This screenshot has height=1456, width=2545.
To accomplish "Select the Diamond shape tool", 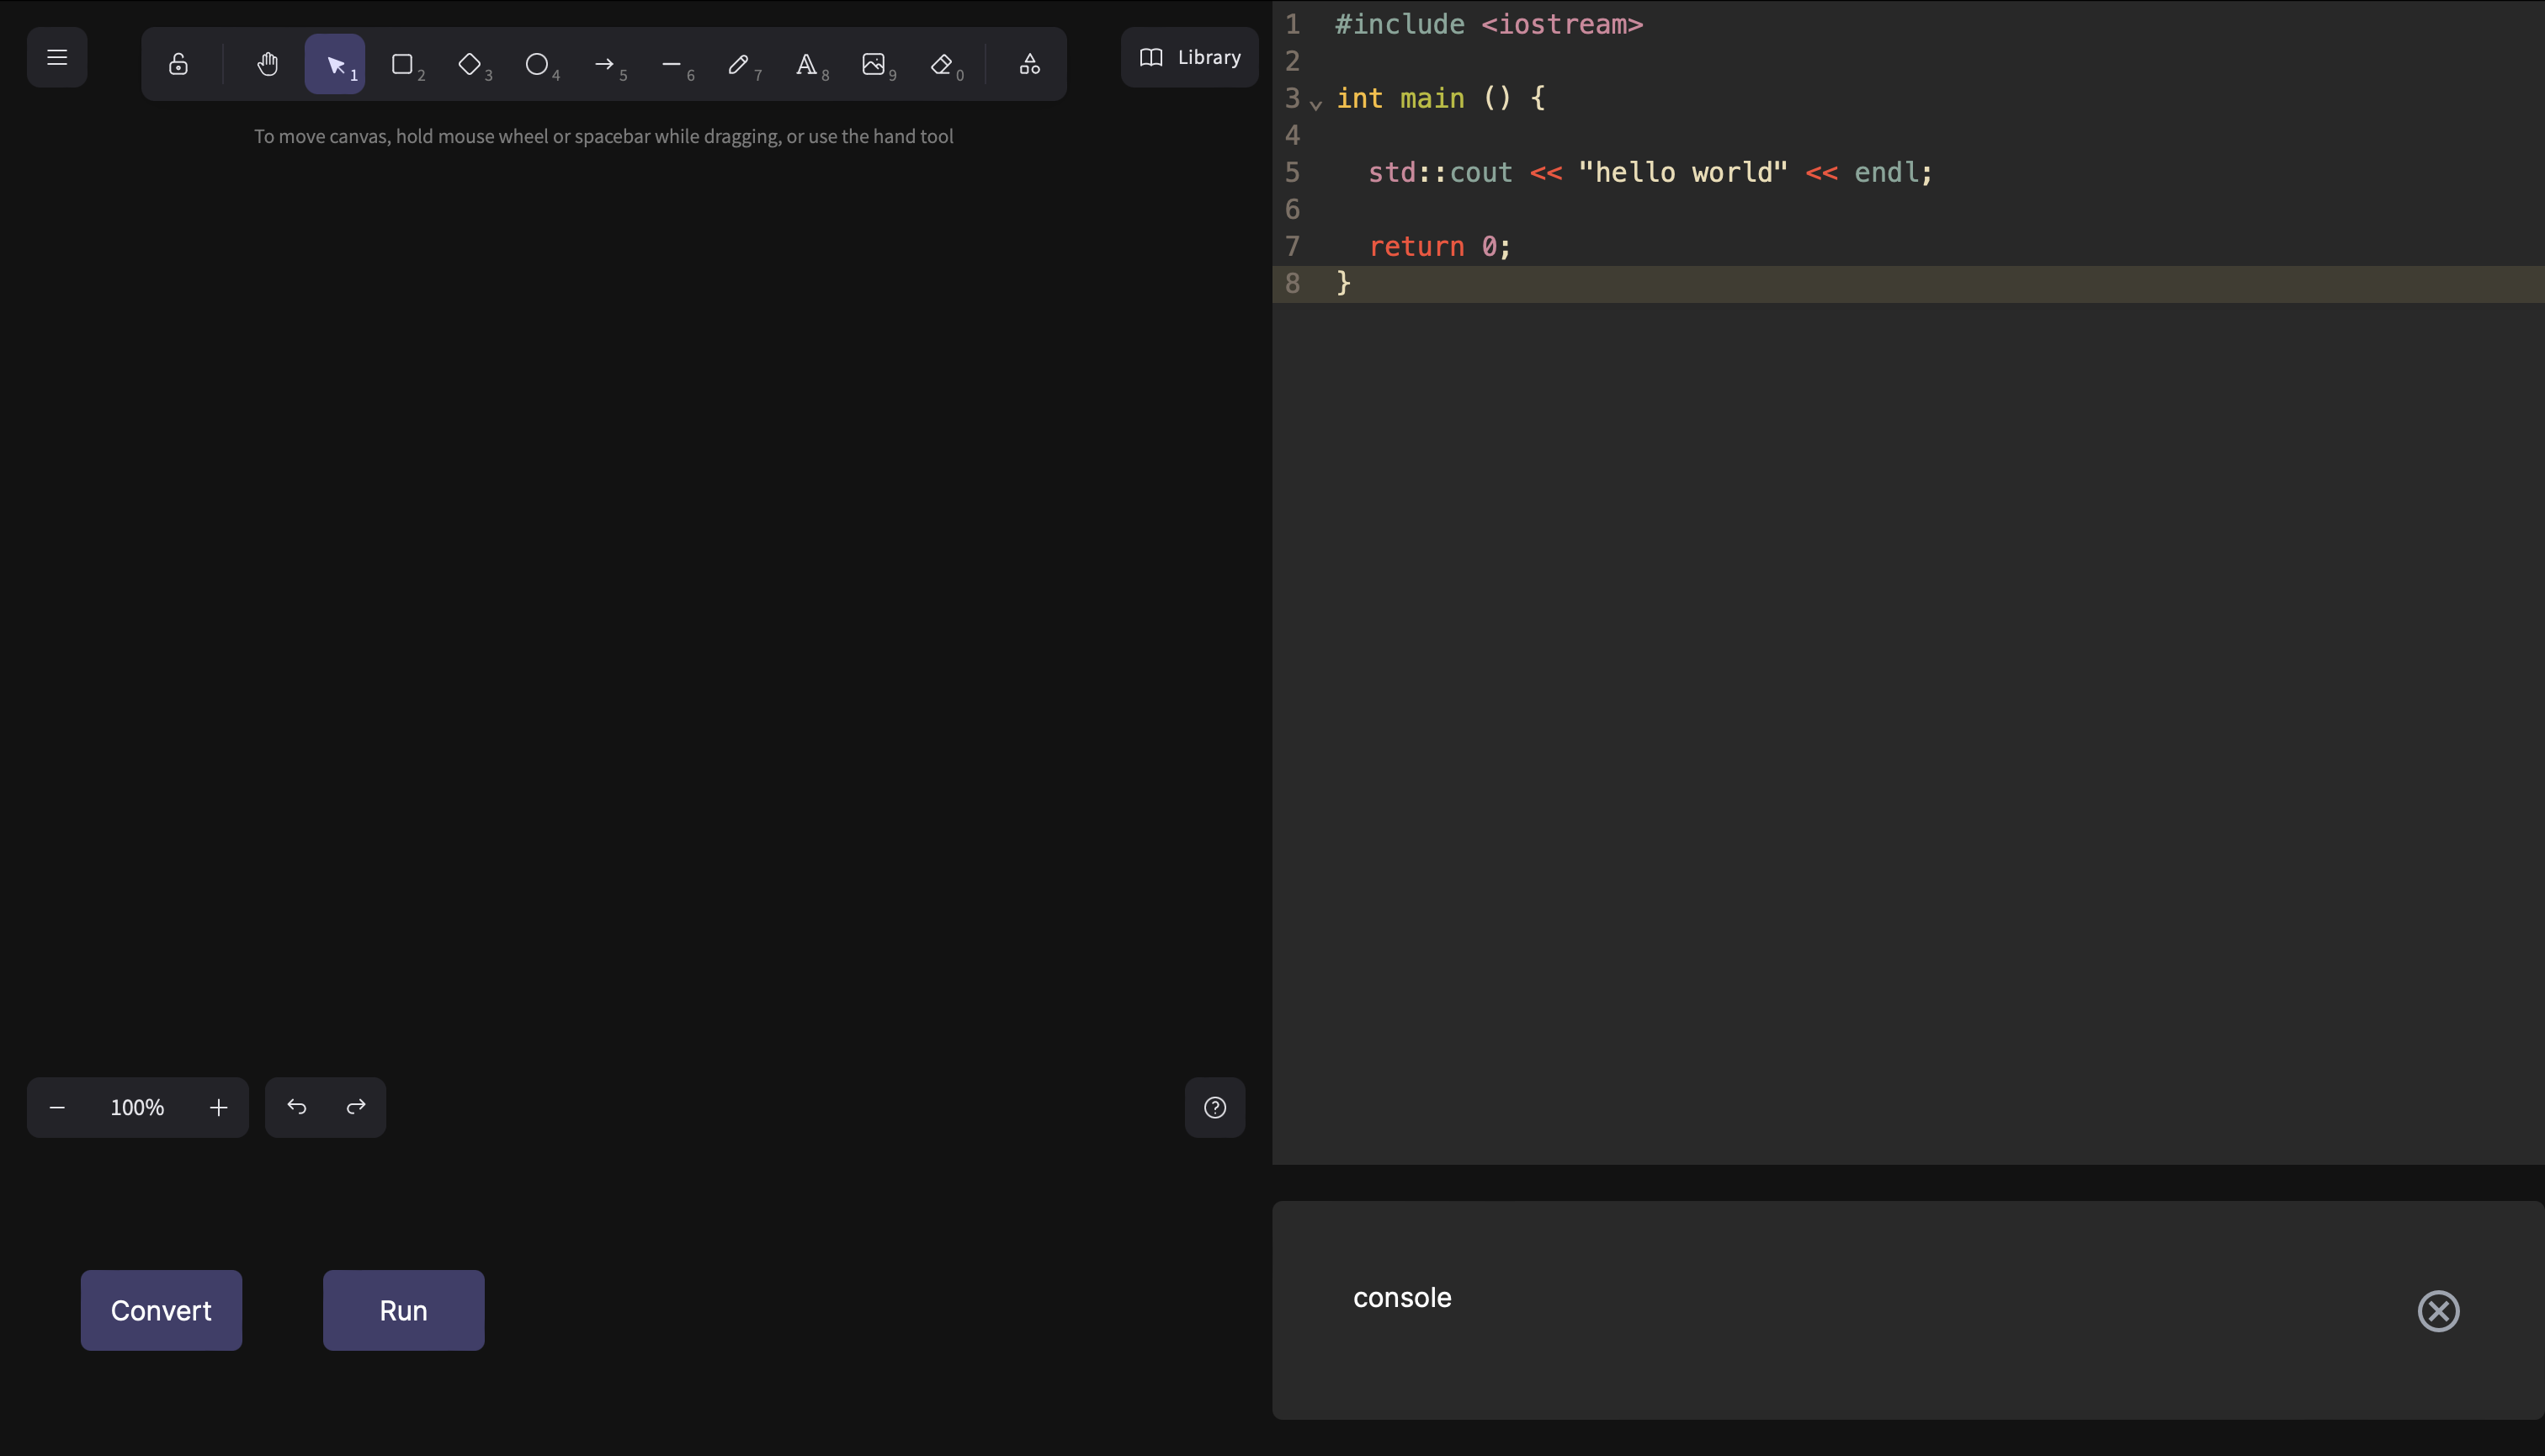I will pyautogui.click(x=469, y=64).
